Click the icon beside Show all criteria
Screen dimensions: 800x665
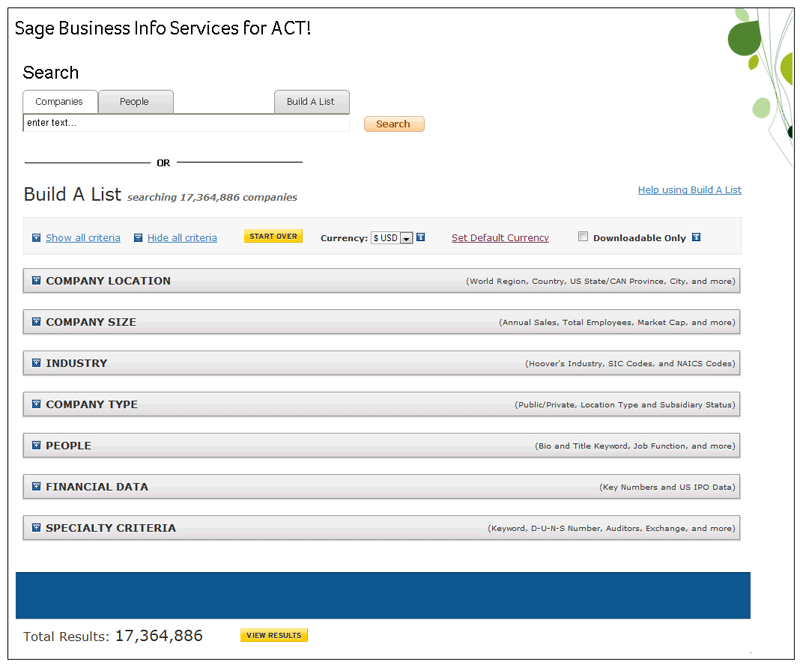pos(37,238)
